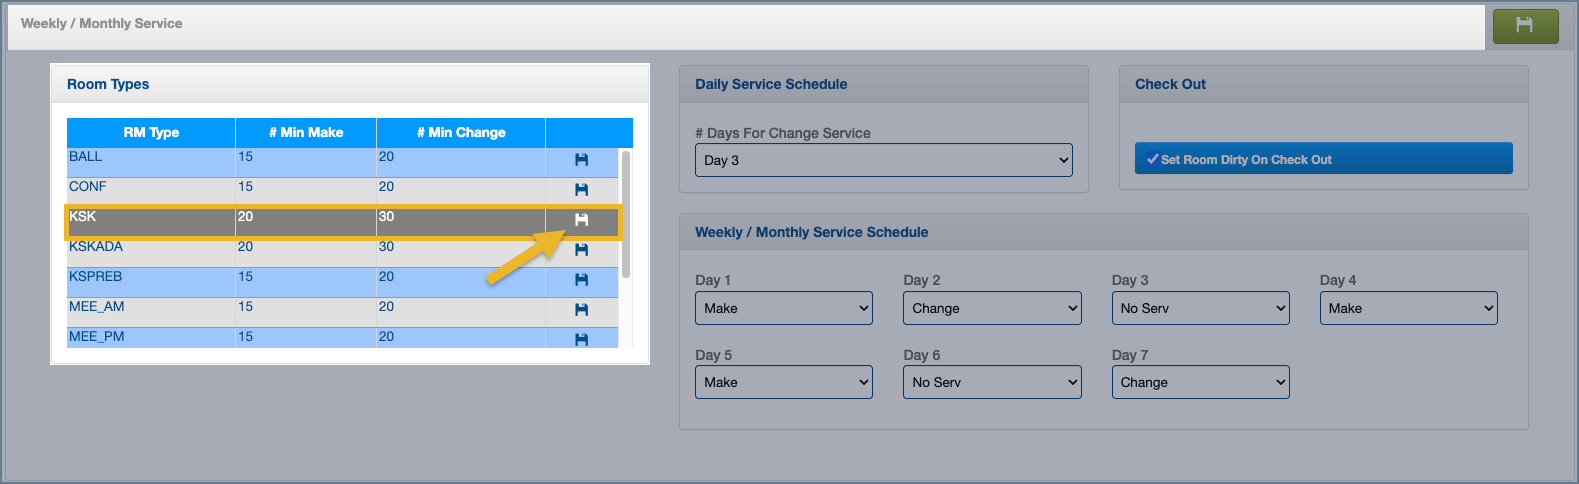The image size is (1579, 484).
Task: Open the Days For Change Service dropdown
Action: click(x=883, y=160)
